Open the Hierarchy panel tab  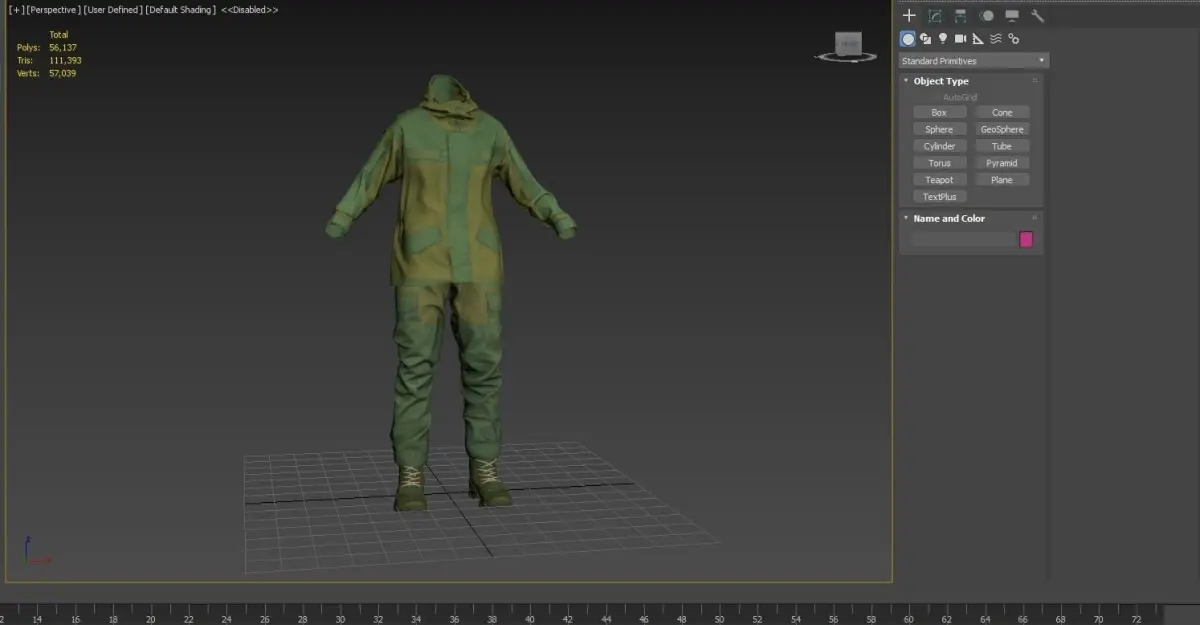point(961,16)
